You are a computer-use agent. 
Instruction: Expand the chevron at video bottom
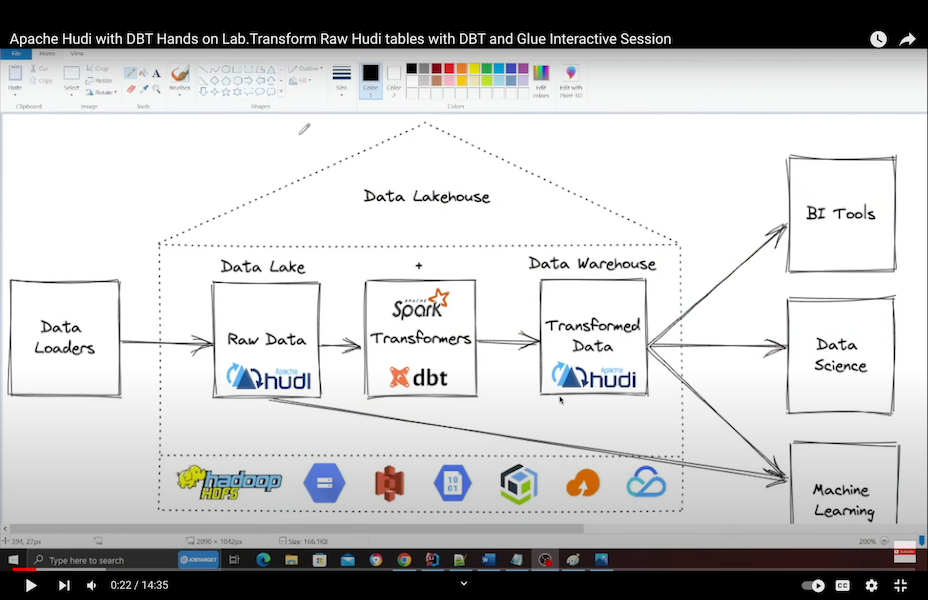tap(464, 583)
